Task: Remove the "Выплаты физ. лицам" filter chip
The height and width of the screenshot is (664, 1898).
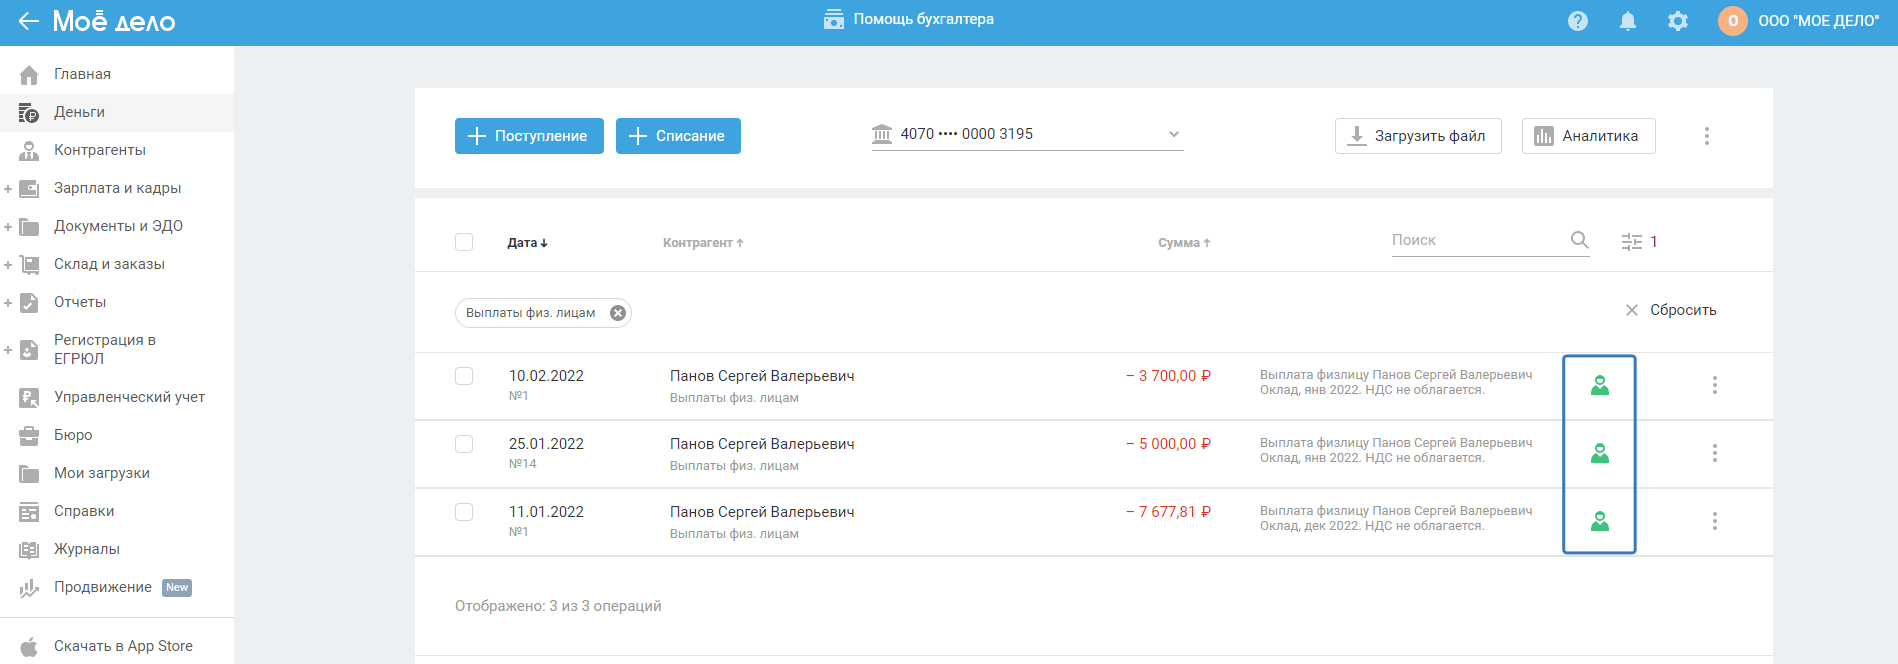Action: pos(618,313)
